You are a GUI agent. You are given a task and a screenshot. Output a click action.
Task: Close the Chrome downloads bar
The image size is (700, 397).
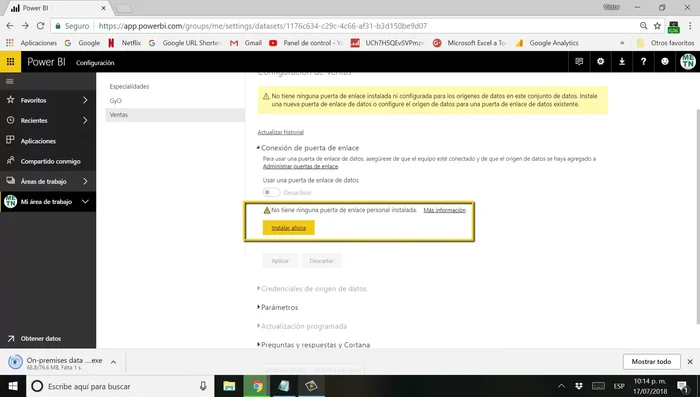(690, 362)
